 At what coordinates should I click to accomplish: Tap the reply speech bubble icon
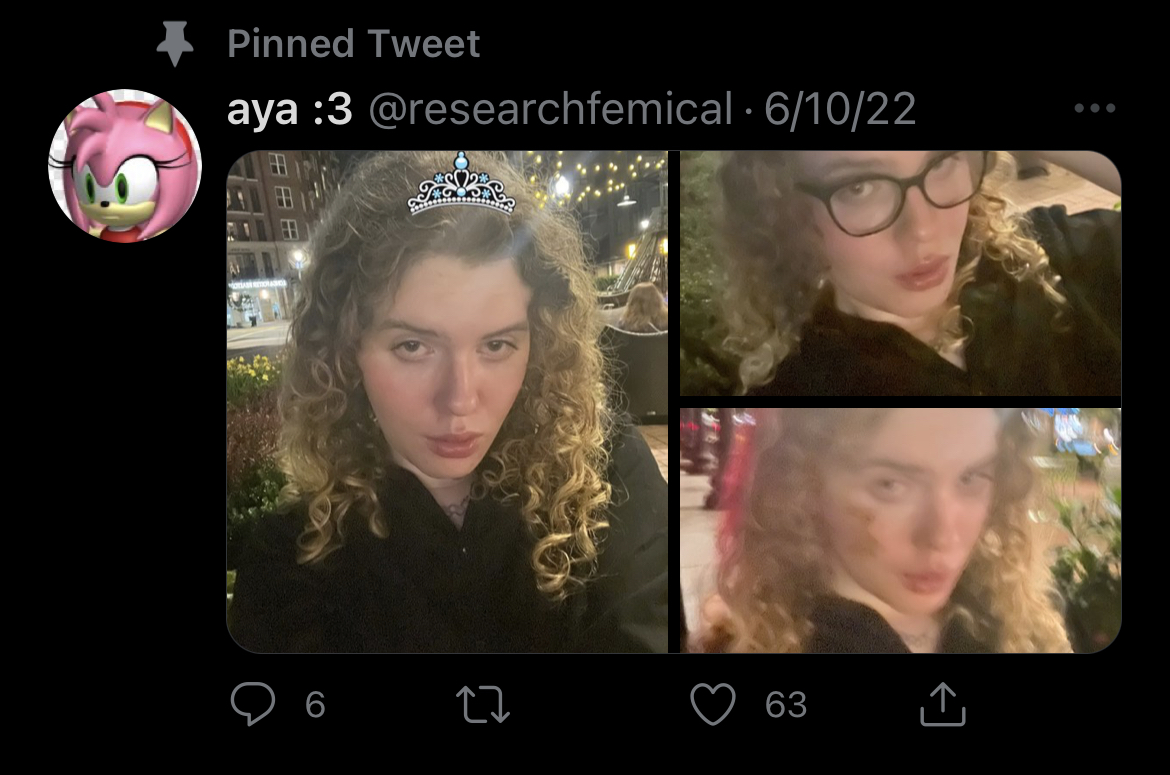253,703
